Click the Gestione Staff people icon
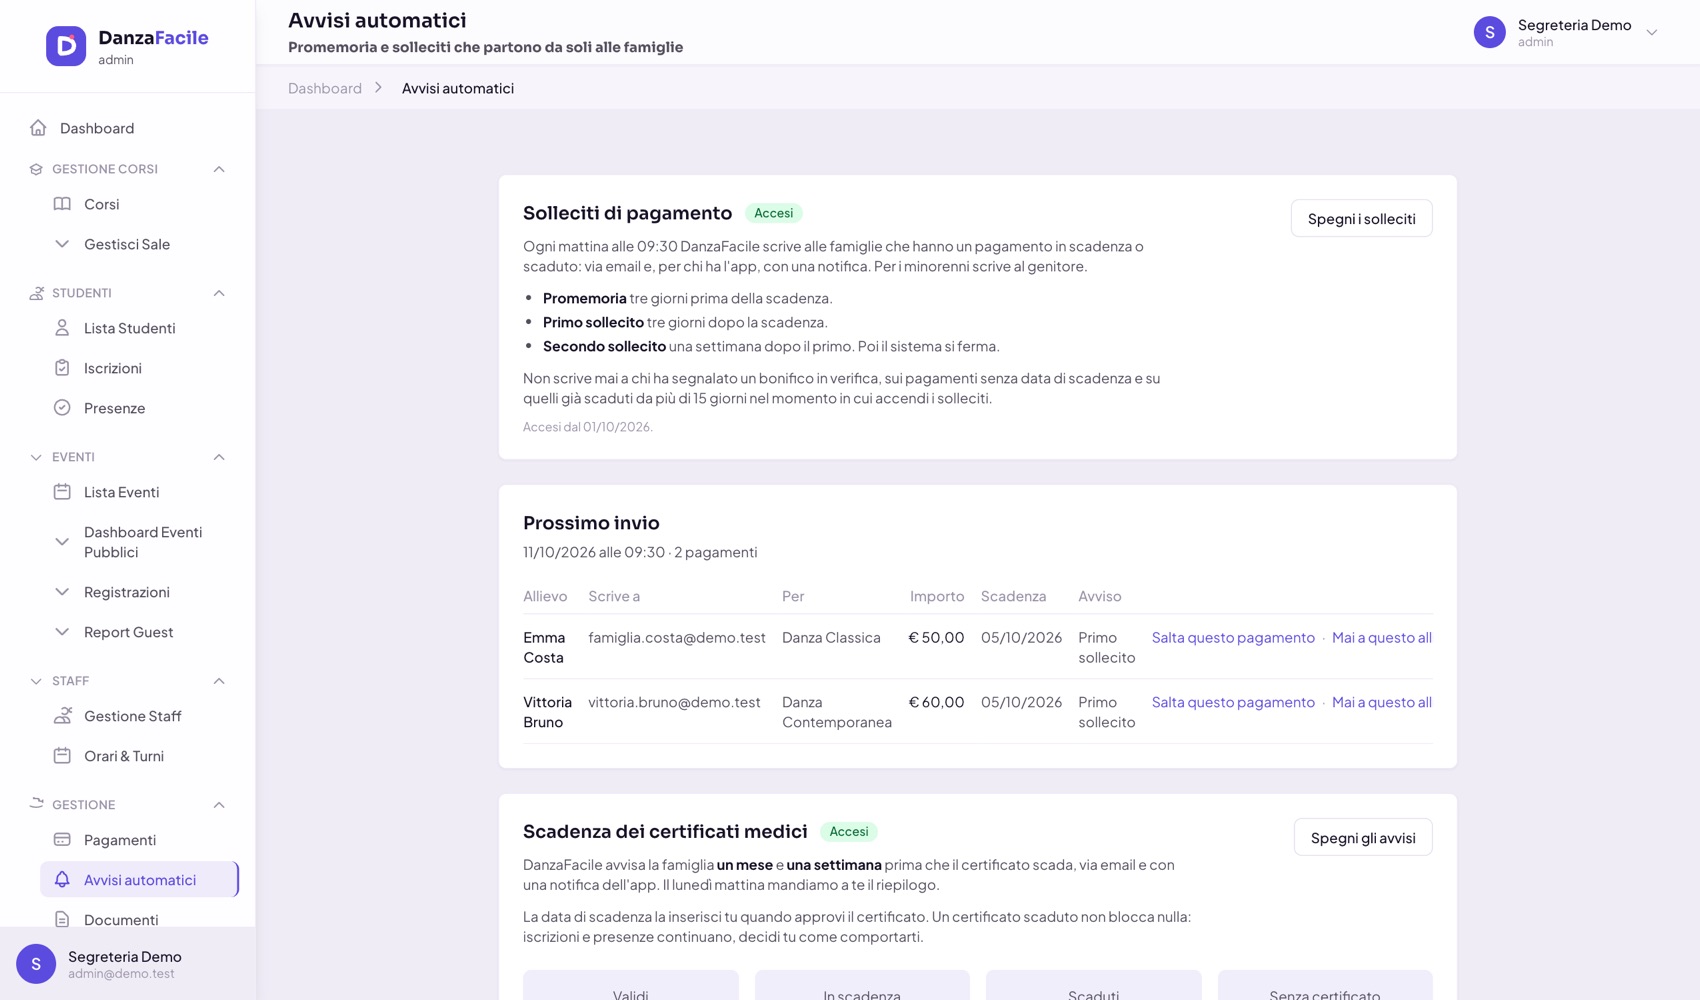This screenshot has width=1700, height=1000. 62,716
